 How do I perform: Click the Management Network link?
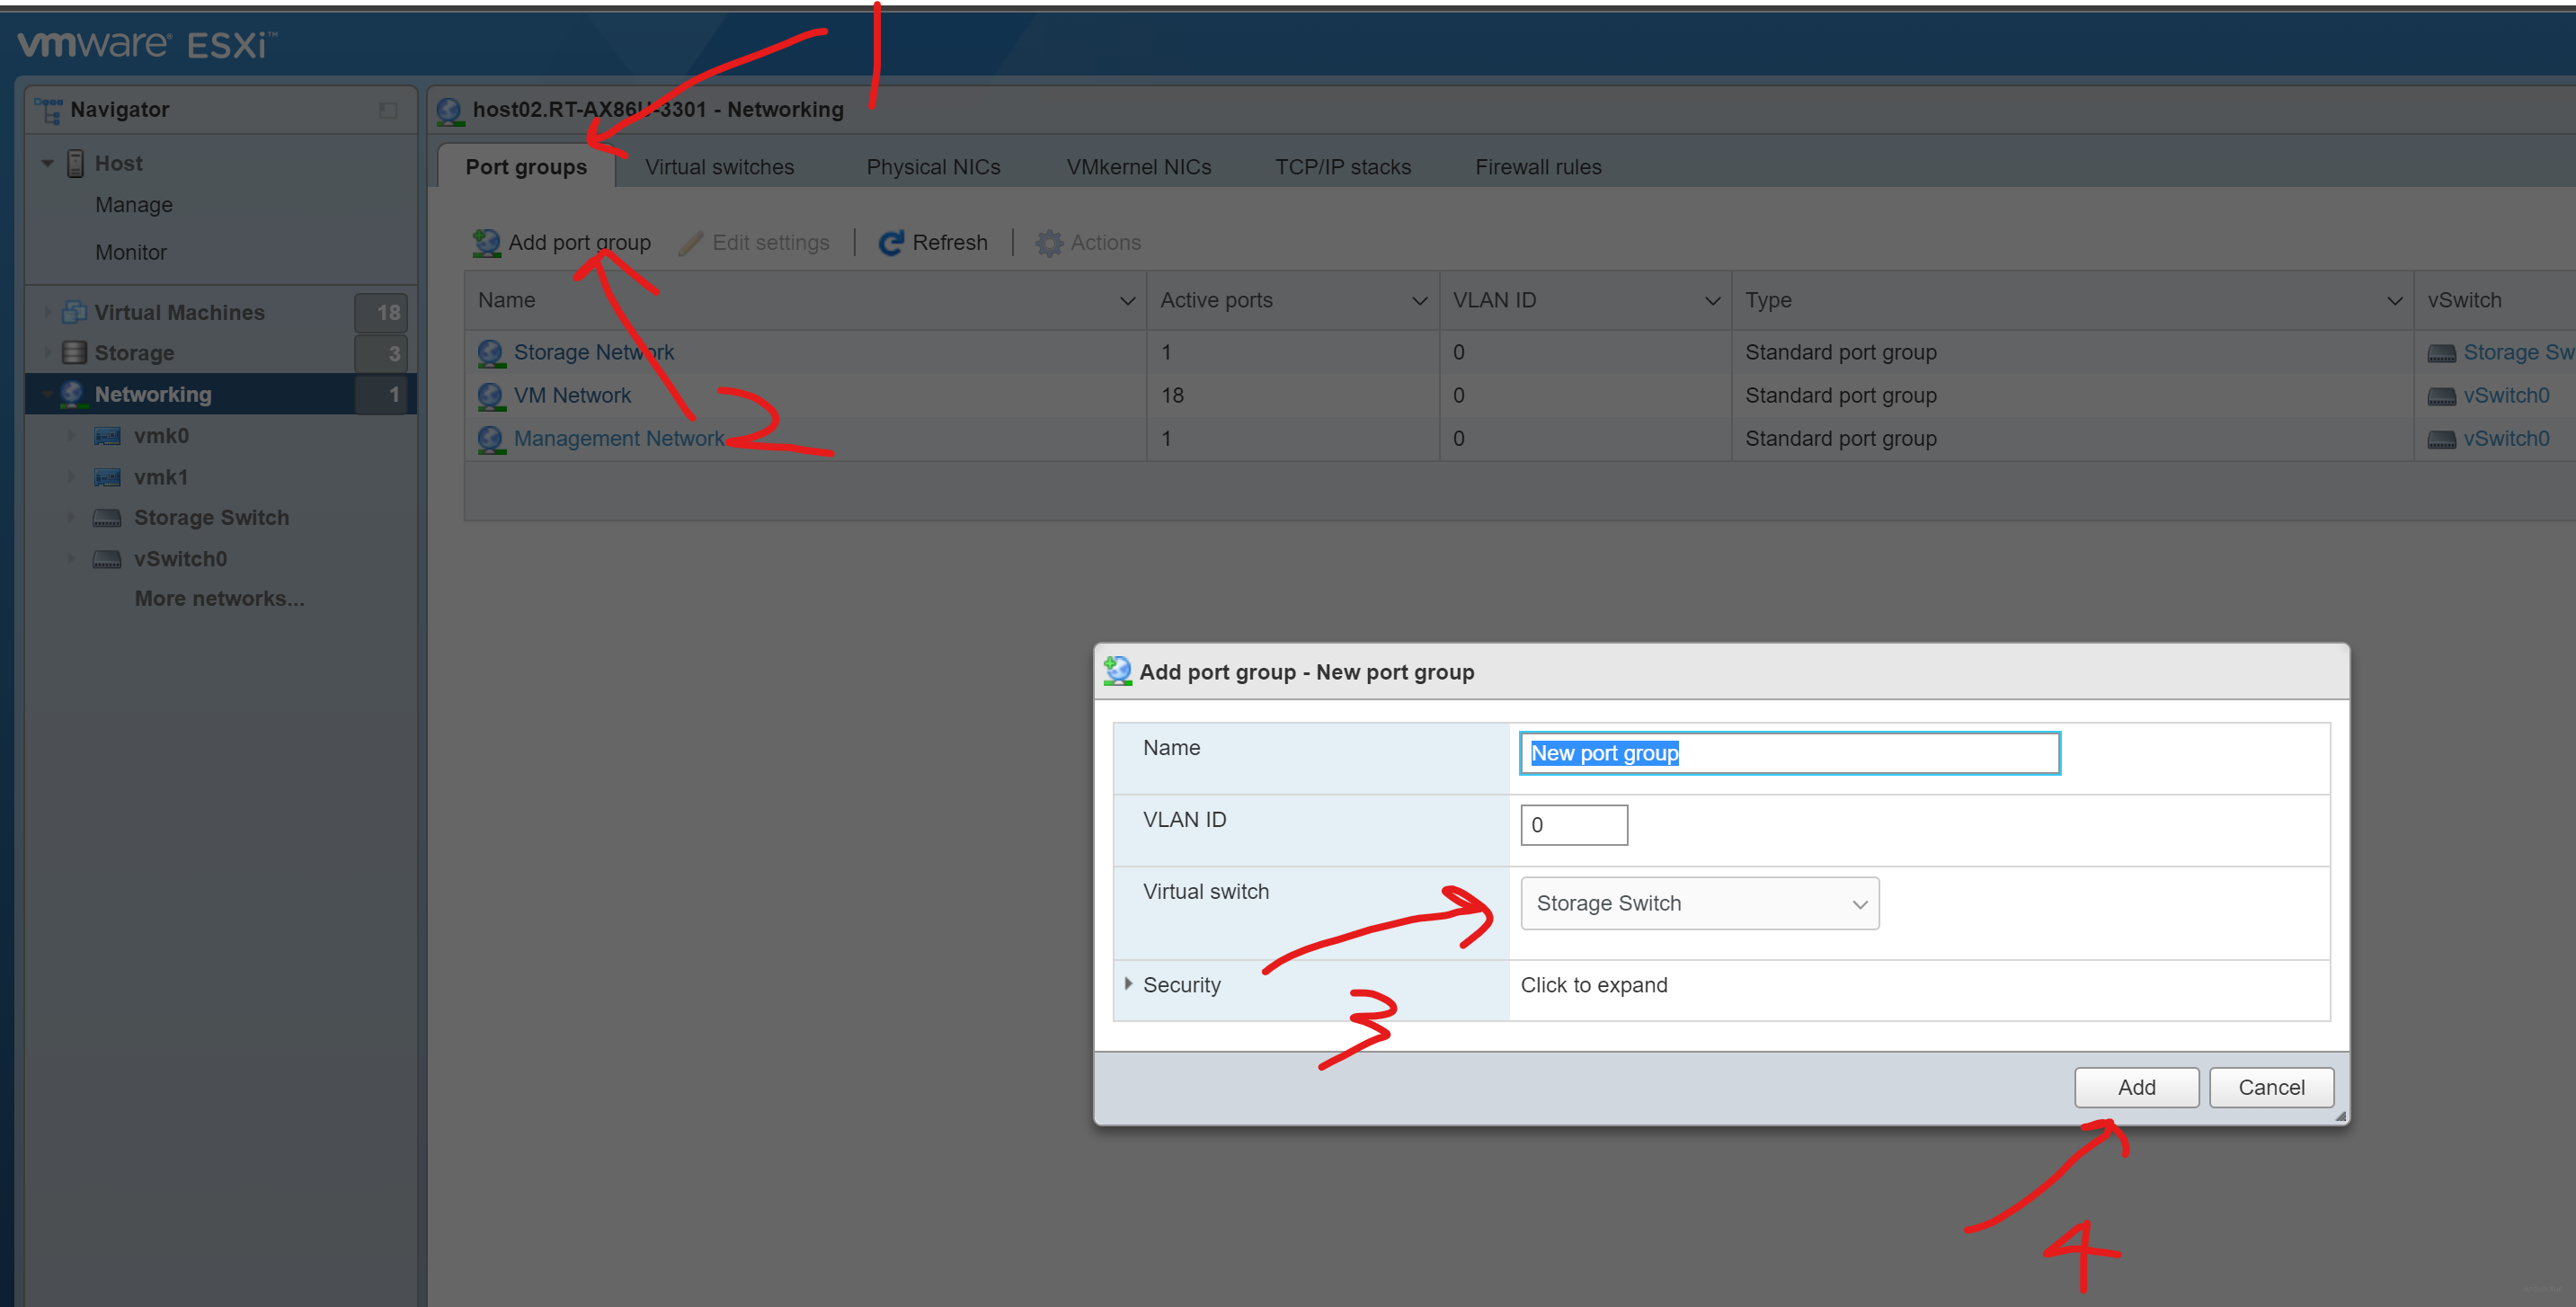pos(618,439)
